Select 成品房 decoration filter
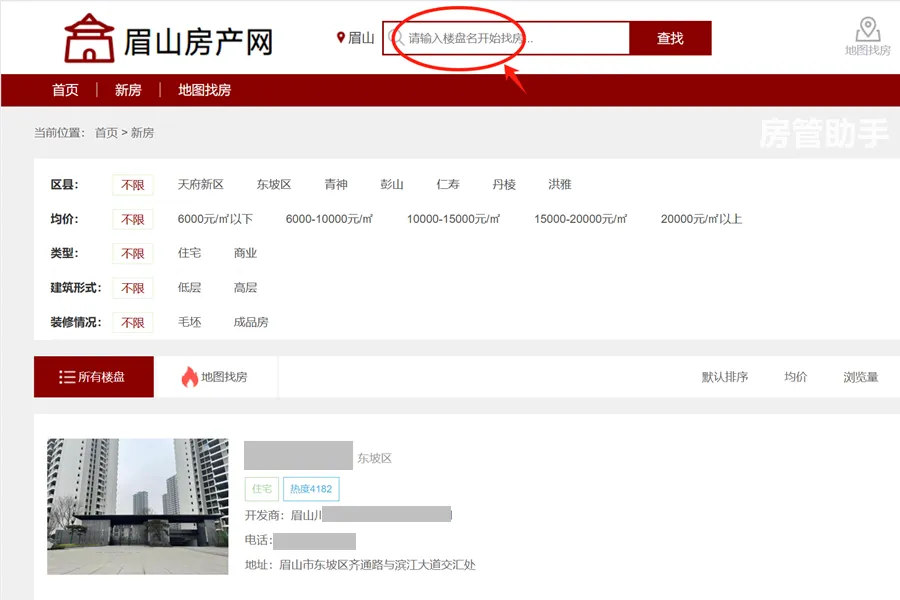 click(x=250, y=322)
